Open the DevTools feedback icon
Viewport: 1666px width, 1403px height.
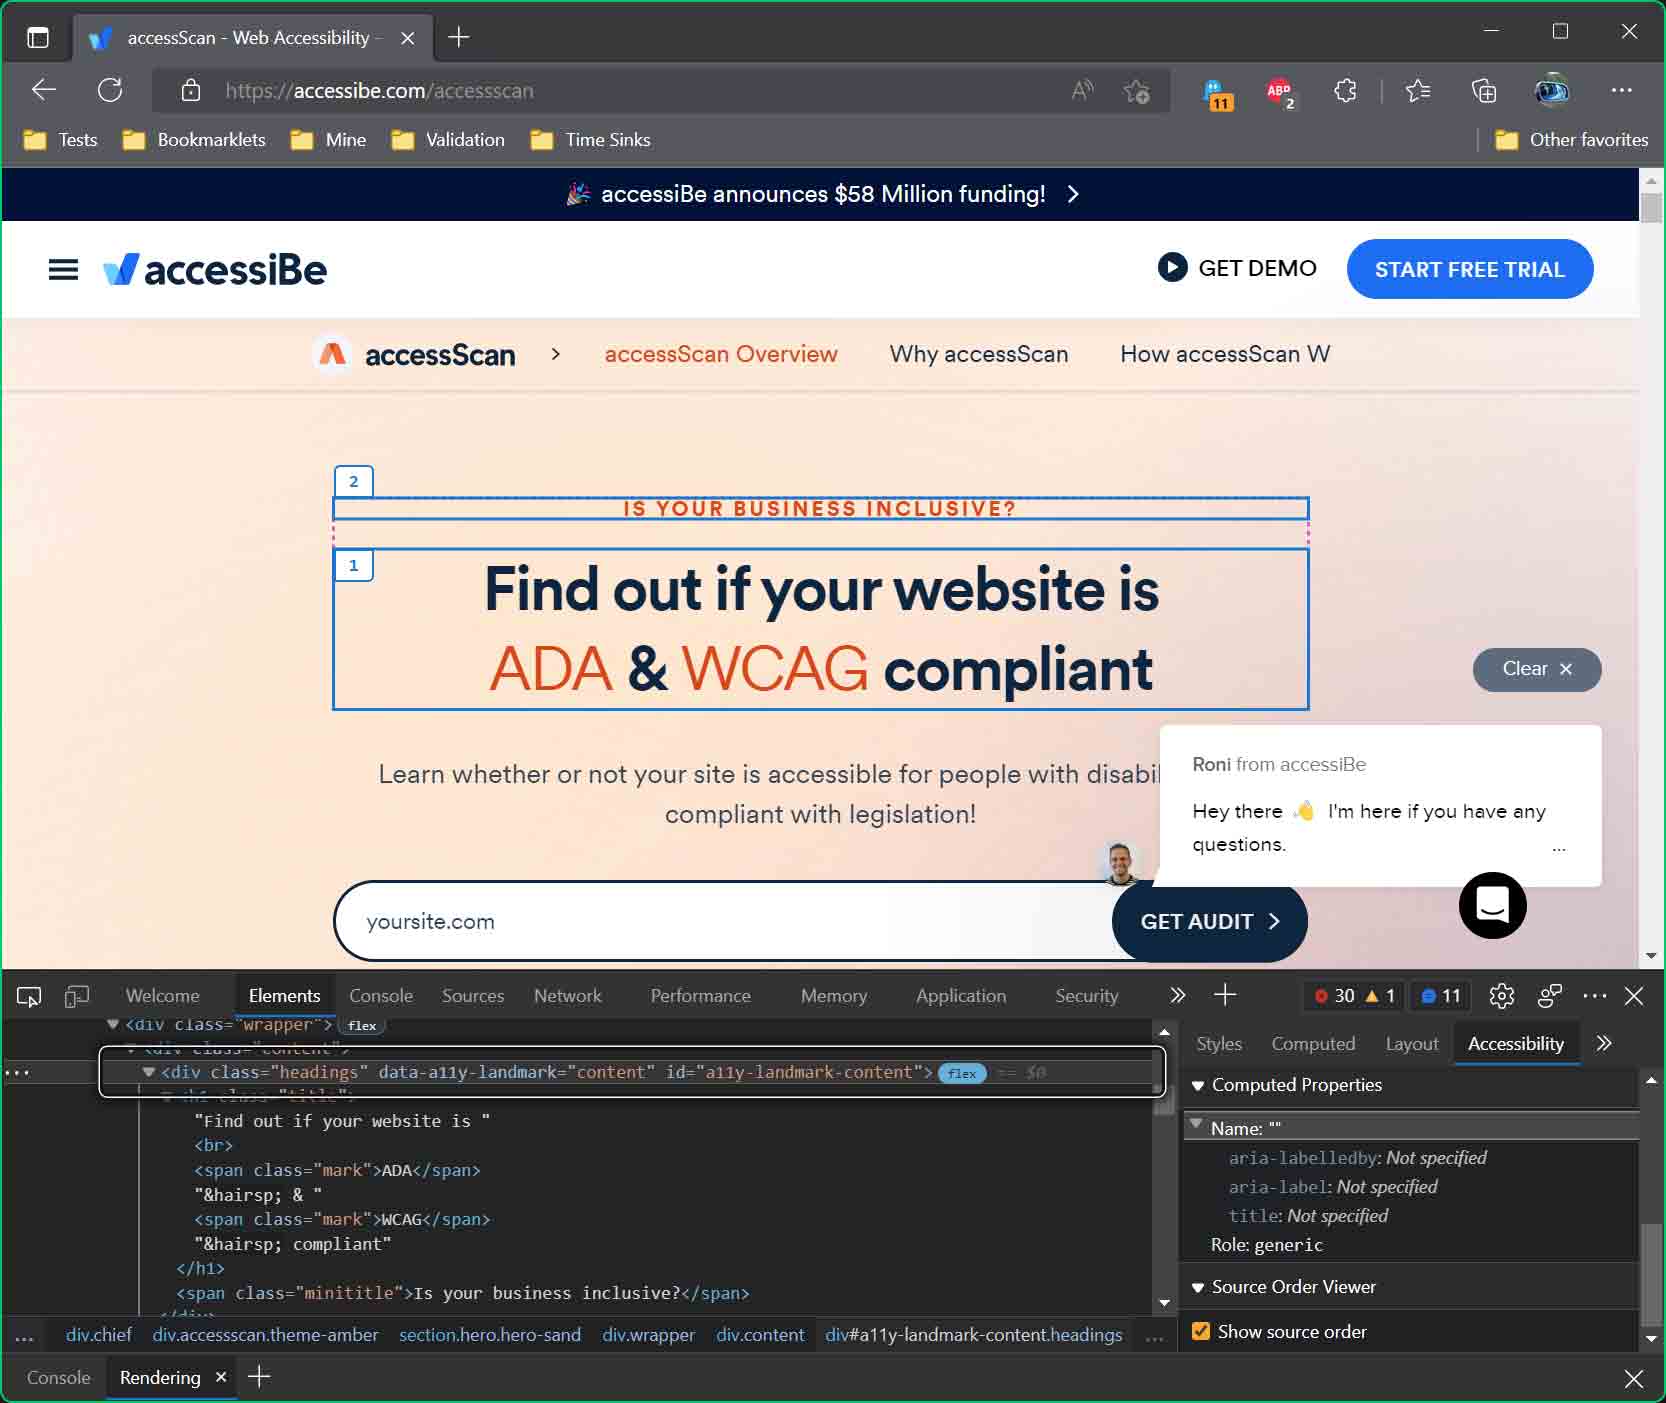tap(1550, 996)
